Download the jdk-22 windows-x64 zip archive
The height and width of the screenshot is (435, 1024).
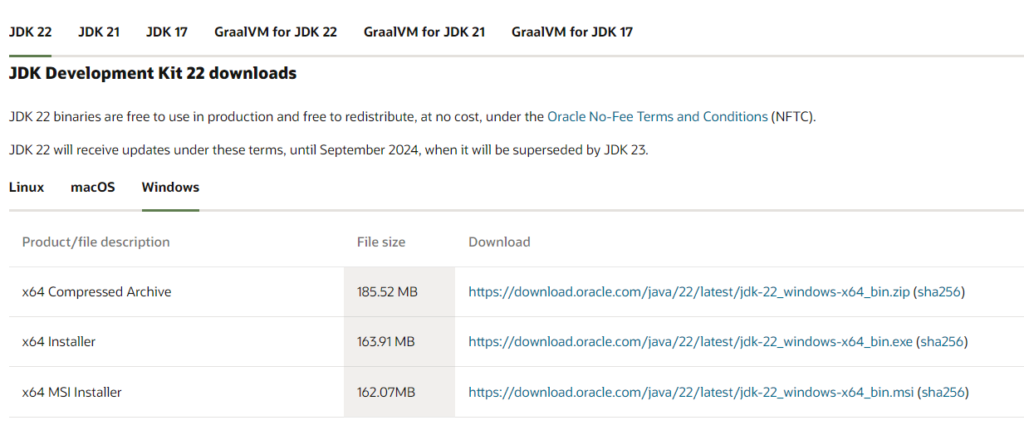(x=689, y=292)
